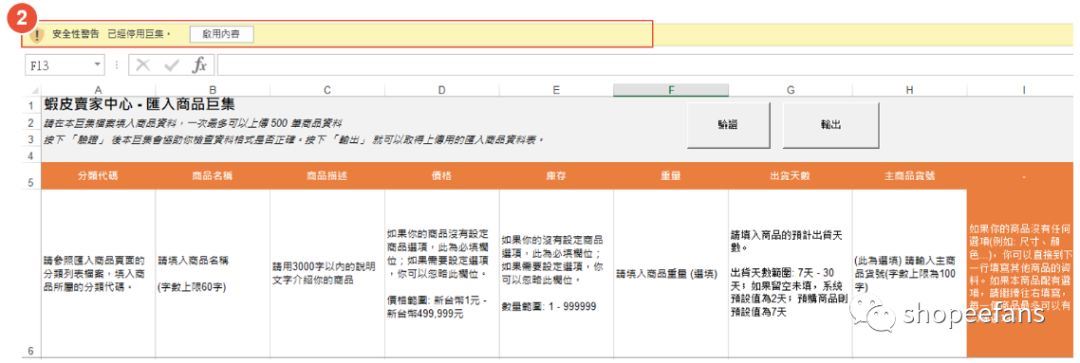
Task: Click the 商品名稱 header cell
Action: tap(213, 176)
